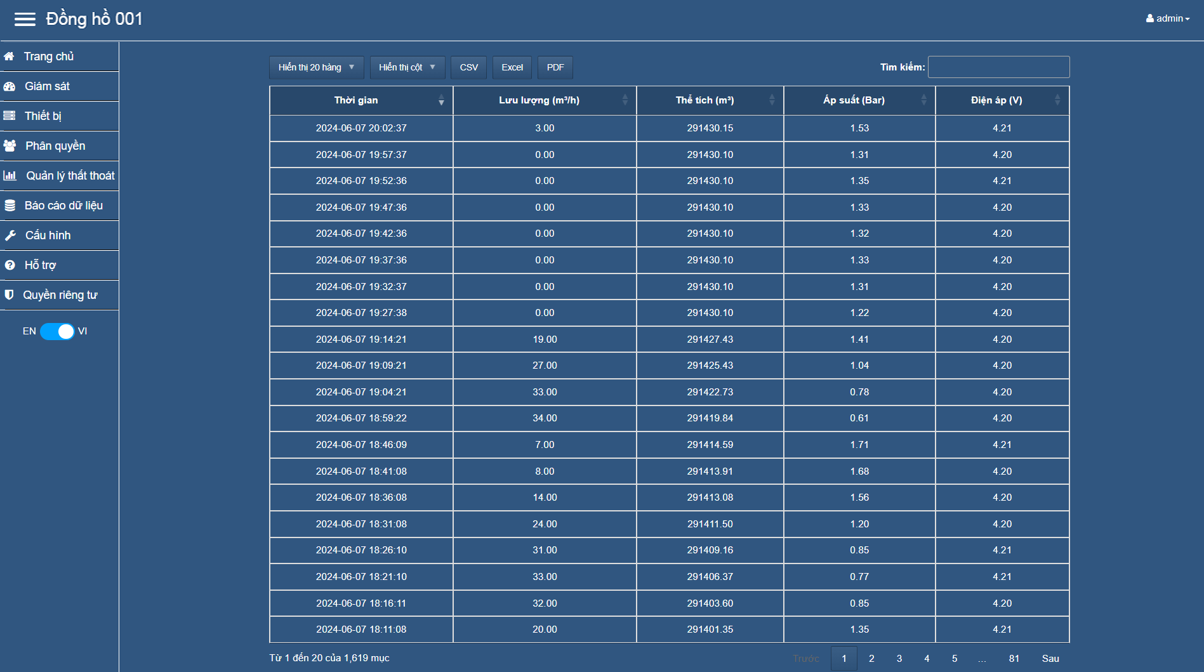The width and height of the screenshot is (1204, 672).
Task: Toggle the EN/VI language switch
Action: tap(57, 331)
